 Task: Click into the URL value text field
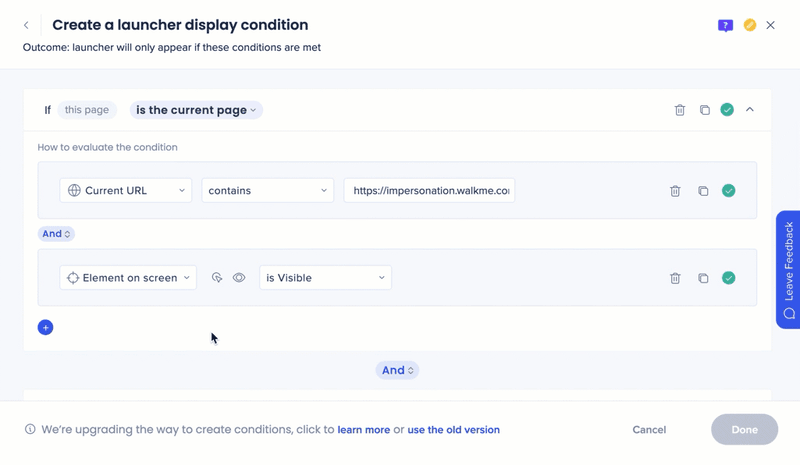pos(430,191)
